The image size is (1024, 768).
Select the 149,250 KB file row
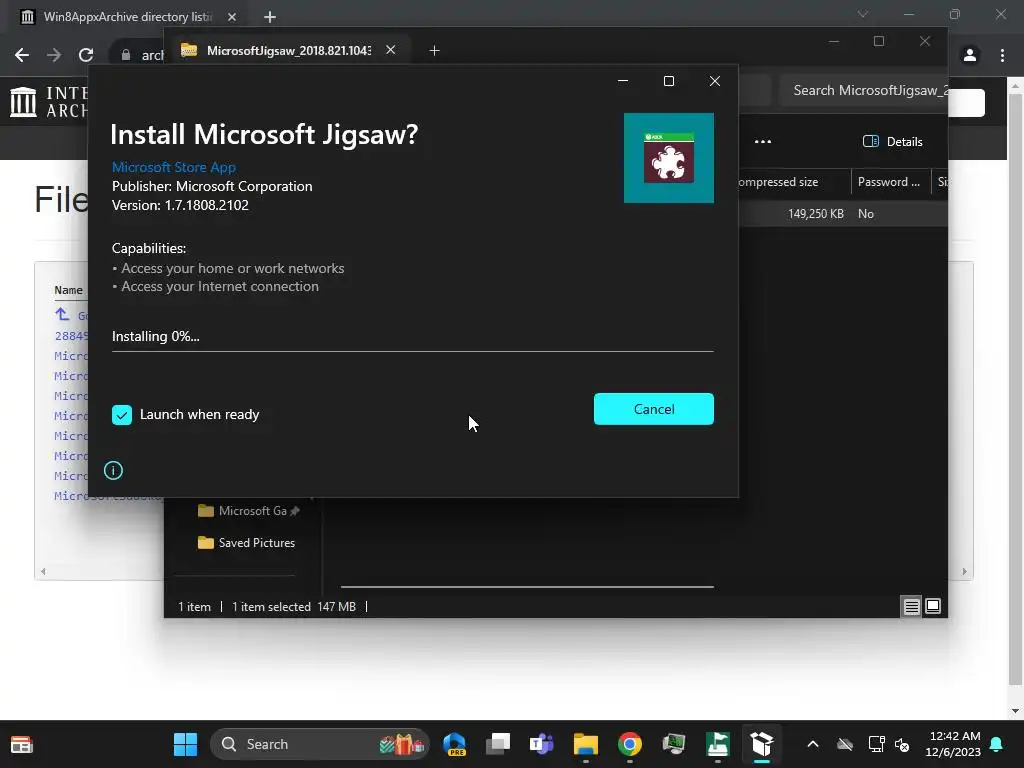pyautogui.click(x=842, y=214)
